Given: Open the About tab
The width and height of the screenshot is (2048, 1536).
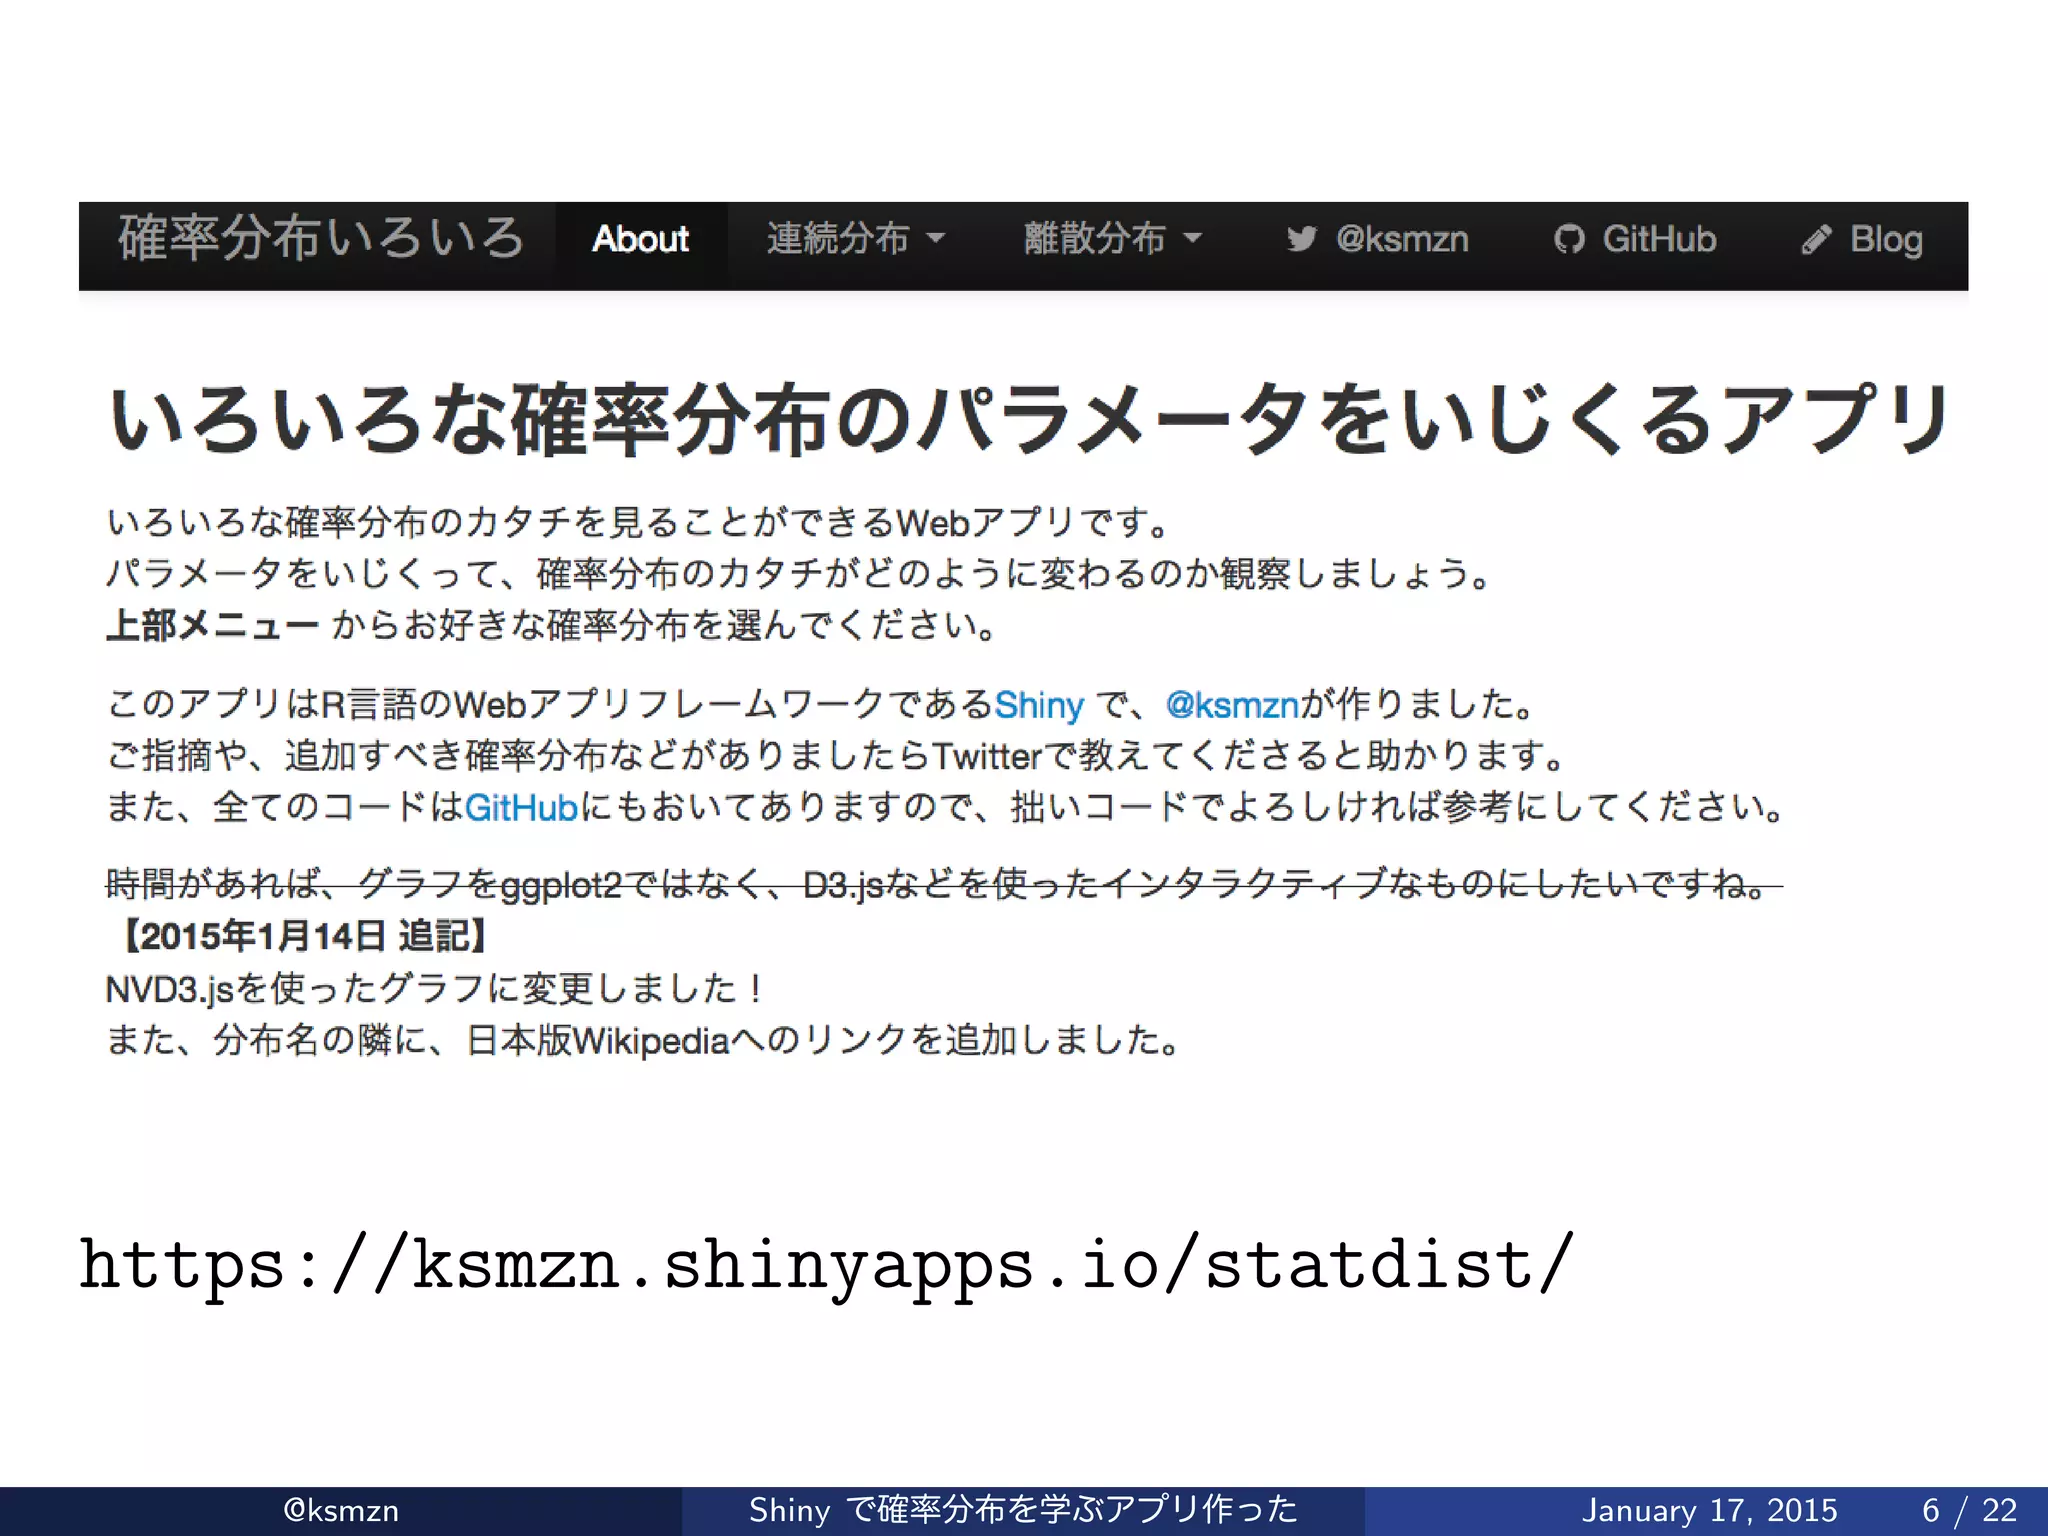Looking at the screenshot, I should coord(641,239).
